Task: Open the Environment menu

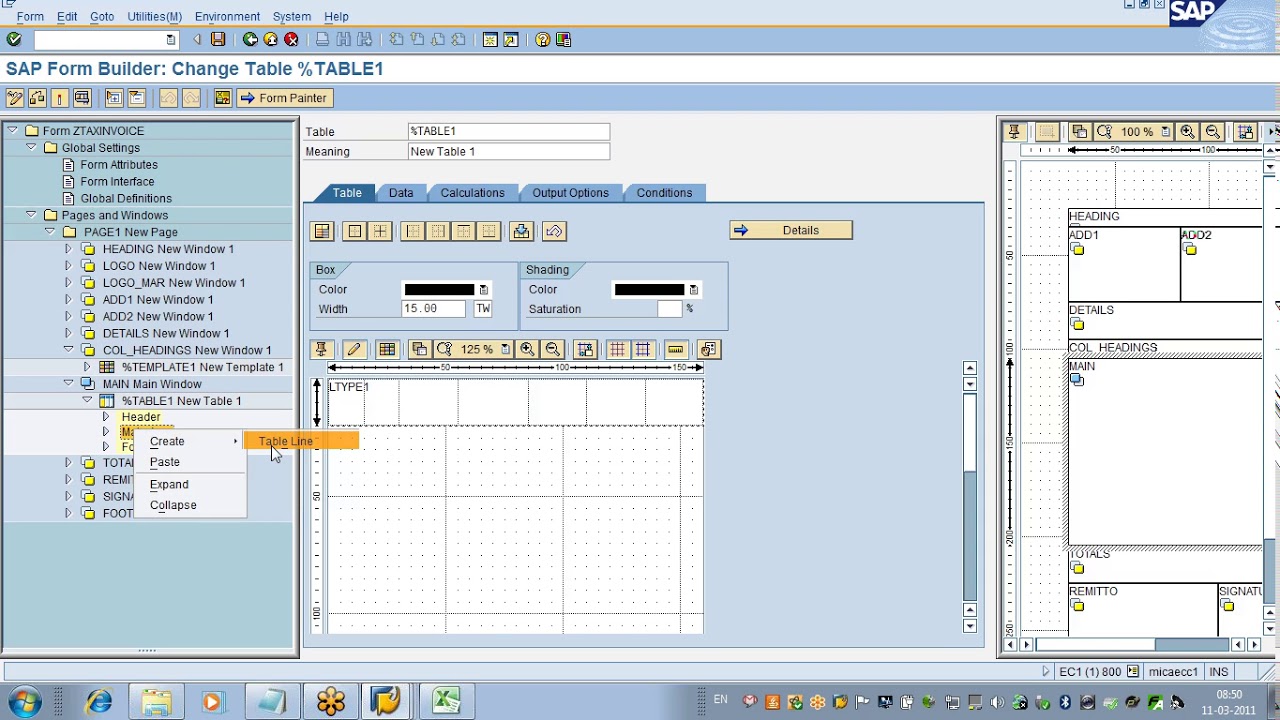Action: (x=227, y=16)
